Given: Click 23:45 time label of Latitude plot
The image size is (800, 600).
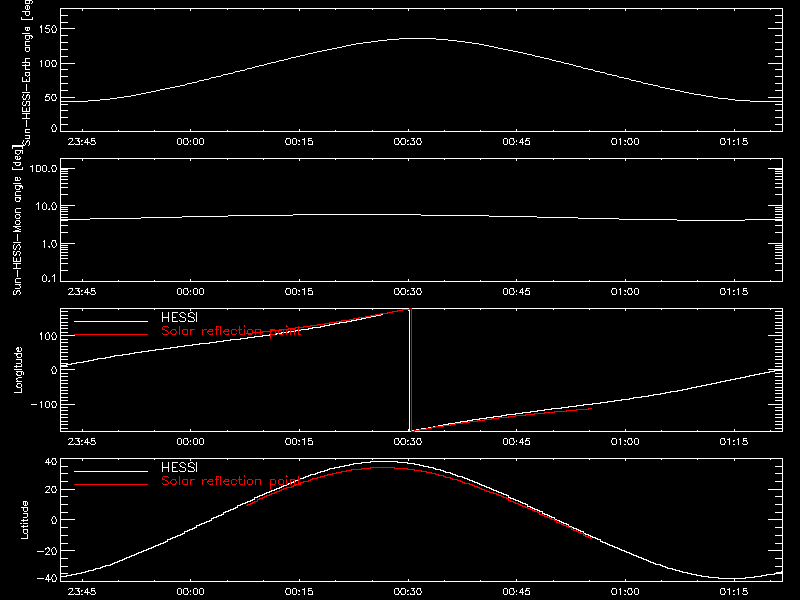Looking at the screenshot, I should tap(82, 591).
